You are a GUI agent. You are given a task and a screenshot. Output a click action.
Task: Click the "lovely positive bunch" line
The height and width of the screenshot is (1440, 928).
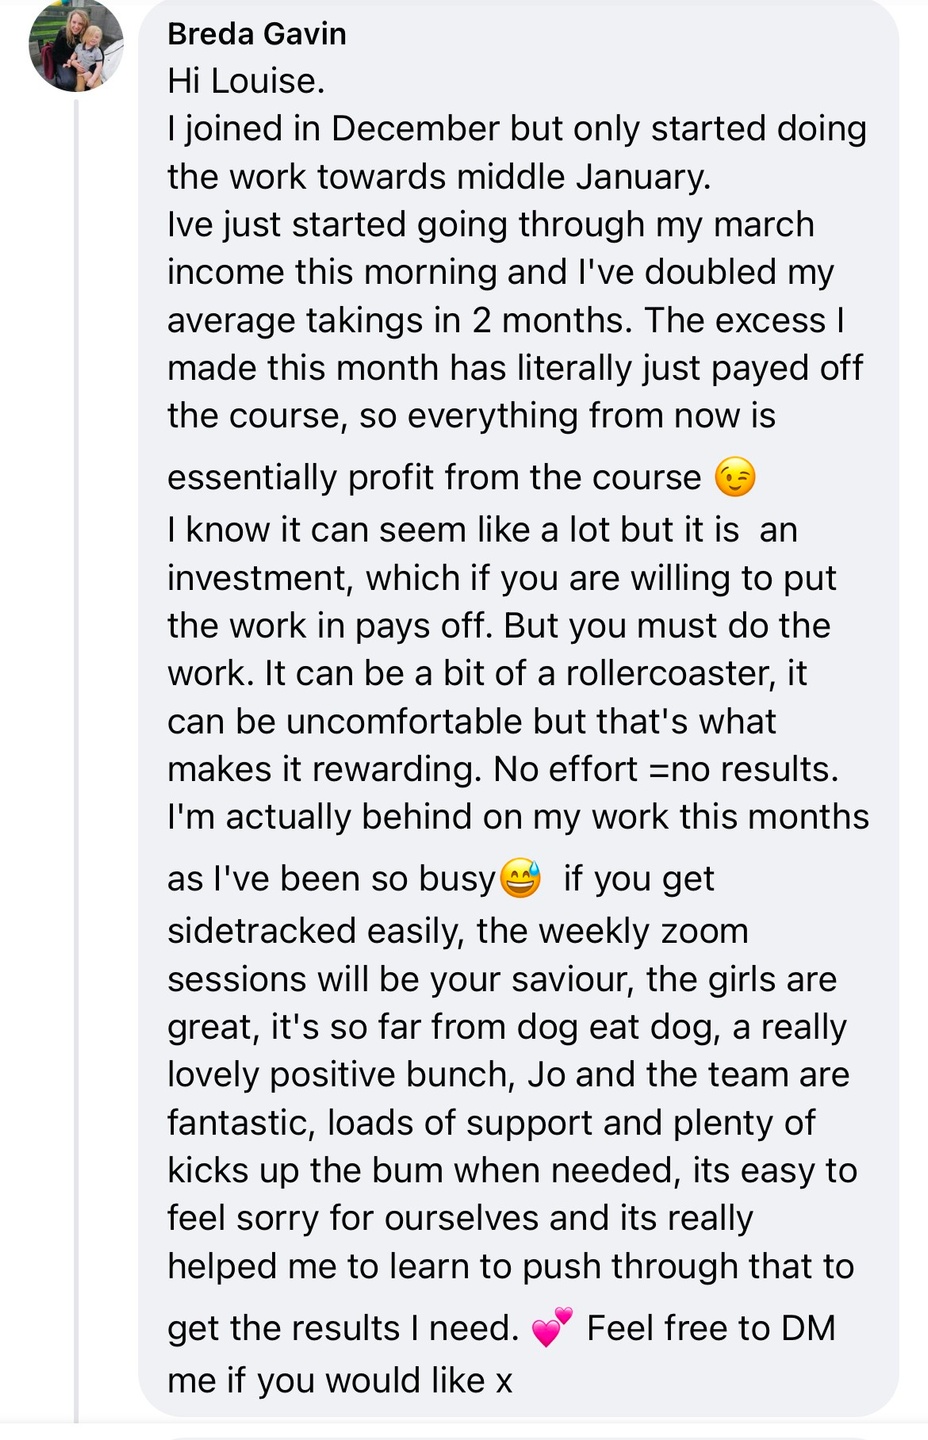coord(508,1074)
